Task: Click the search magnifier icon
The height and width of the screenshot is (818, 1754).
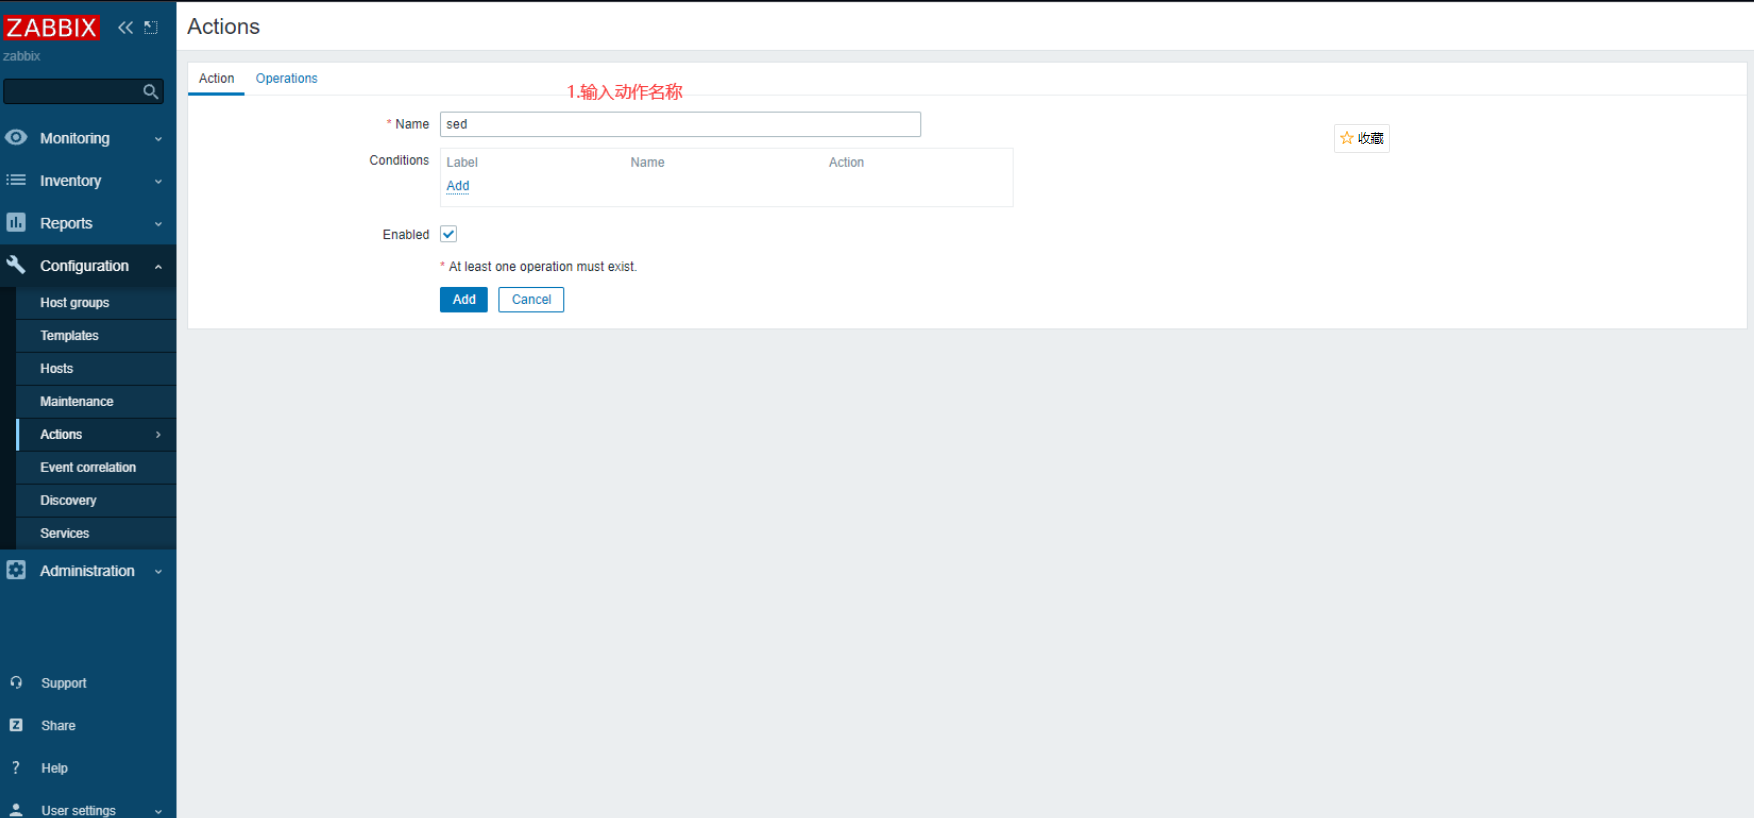Action: pos(151,92)
